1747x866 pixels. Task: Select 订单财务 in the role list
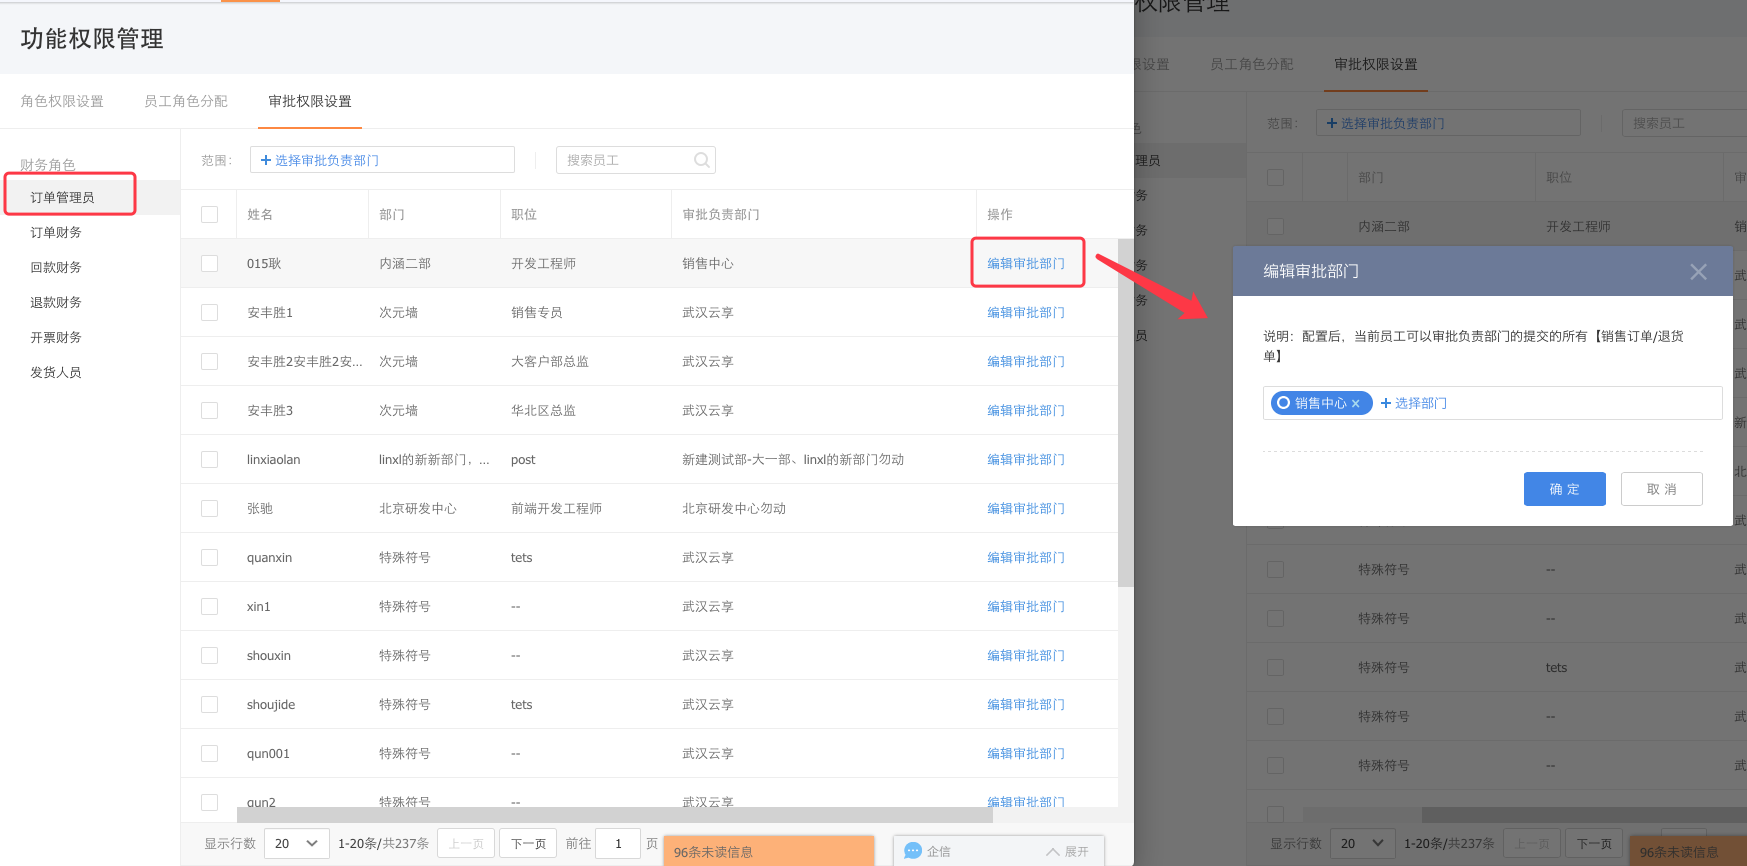tap(56, 232)
